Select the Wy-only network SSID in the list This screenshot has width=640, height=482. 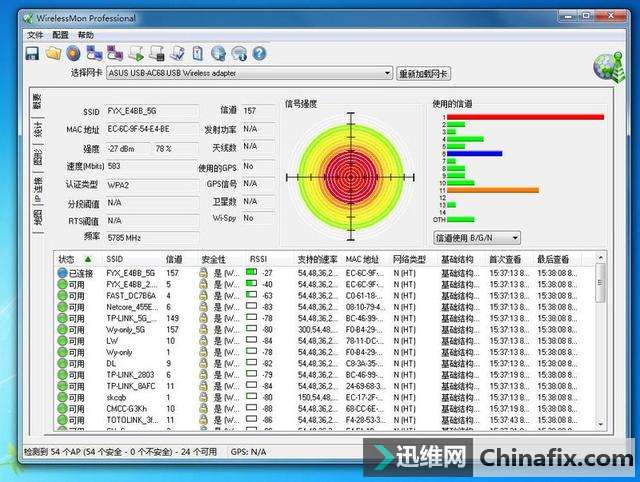point(119,352)
